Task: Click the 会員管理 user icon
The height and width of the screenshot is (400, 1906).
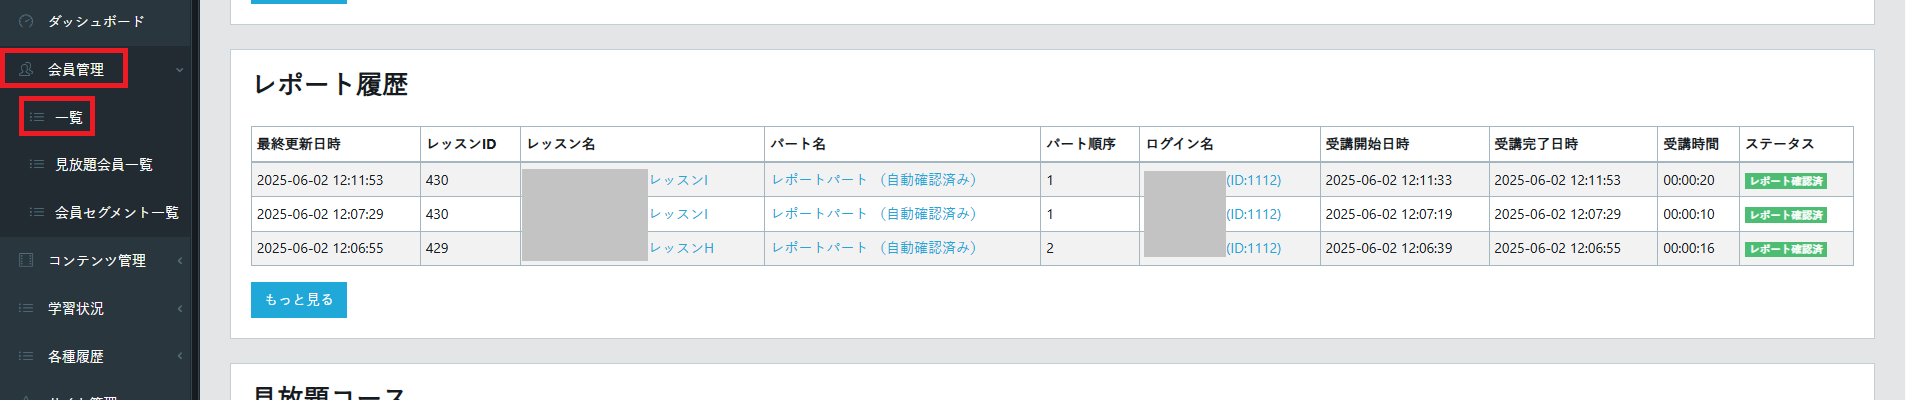Action: [x=26, y=69]
